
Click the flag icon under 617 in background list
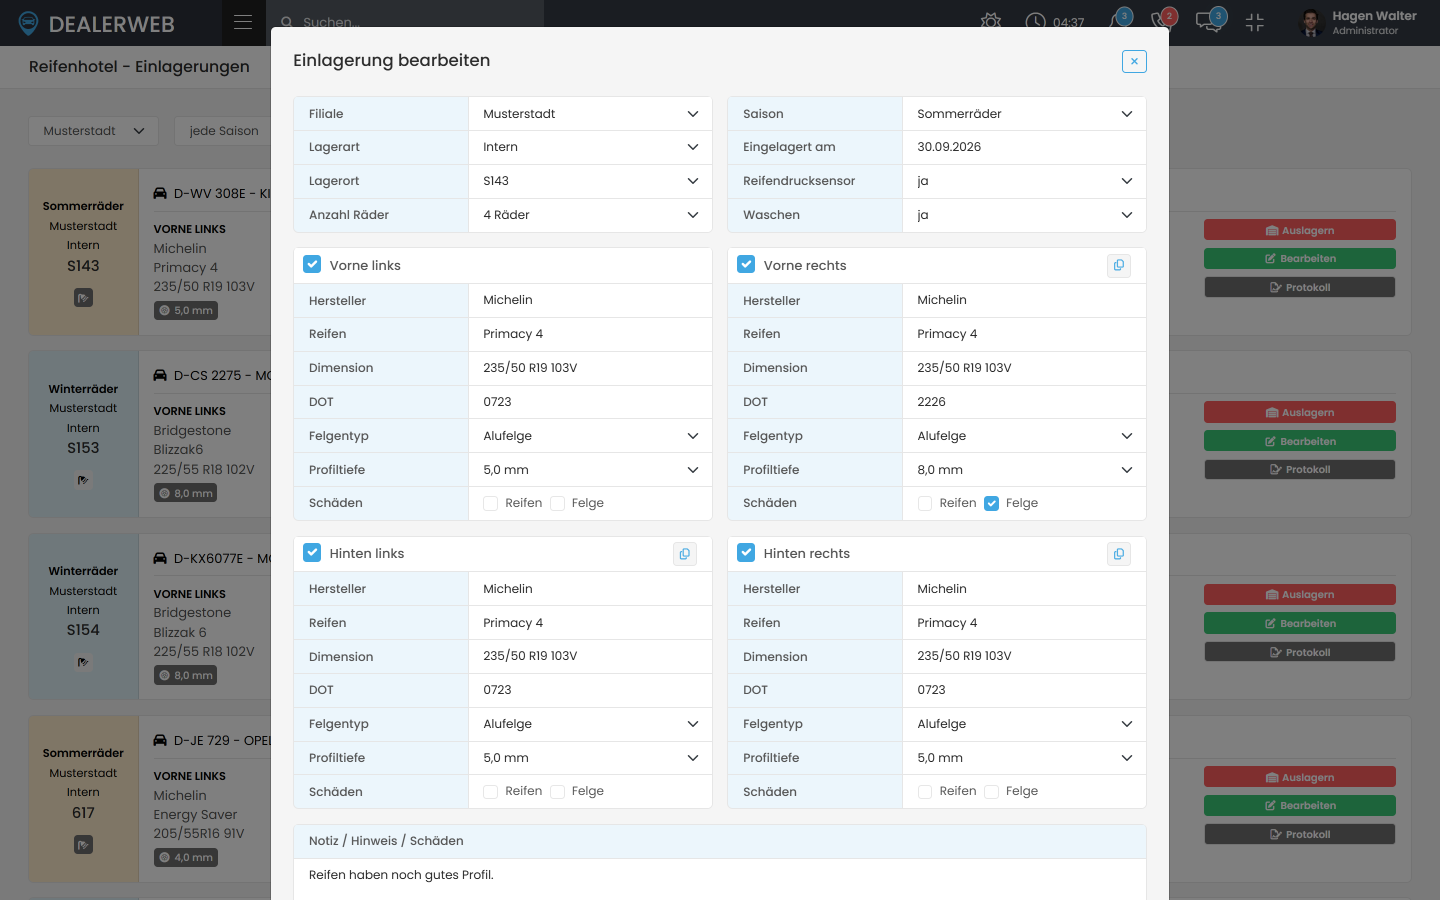pos(83,845)
